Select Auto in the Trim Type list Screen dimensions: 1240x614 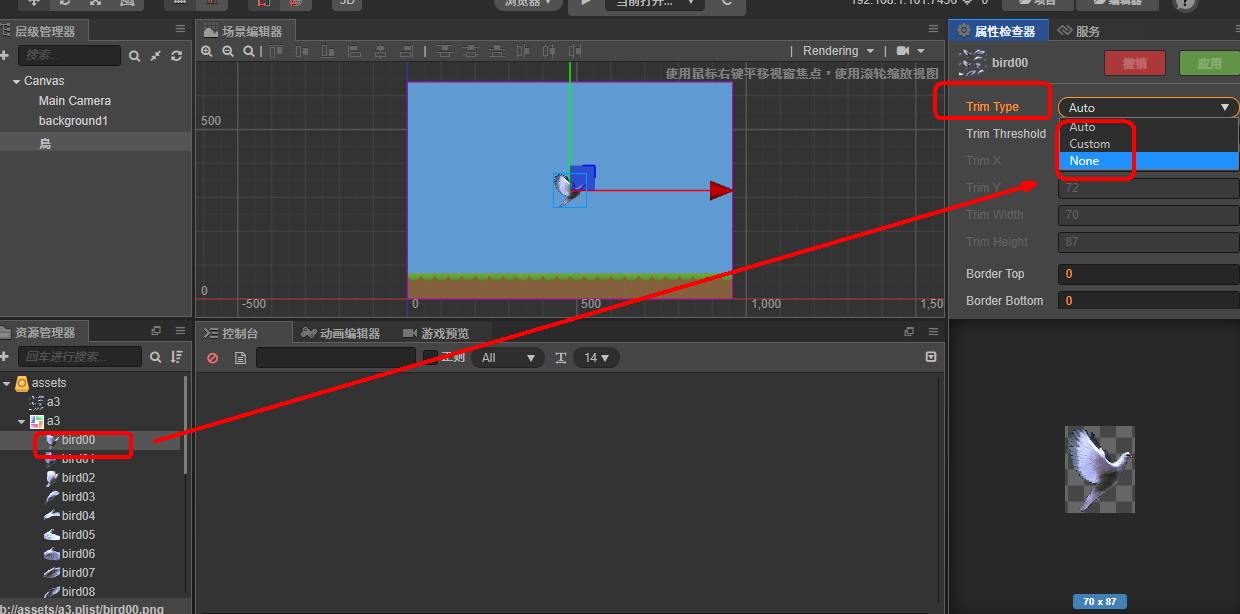pyautogui.click(x=1148, y=127)
